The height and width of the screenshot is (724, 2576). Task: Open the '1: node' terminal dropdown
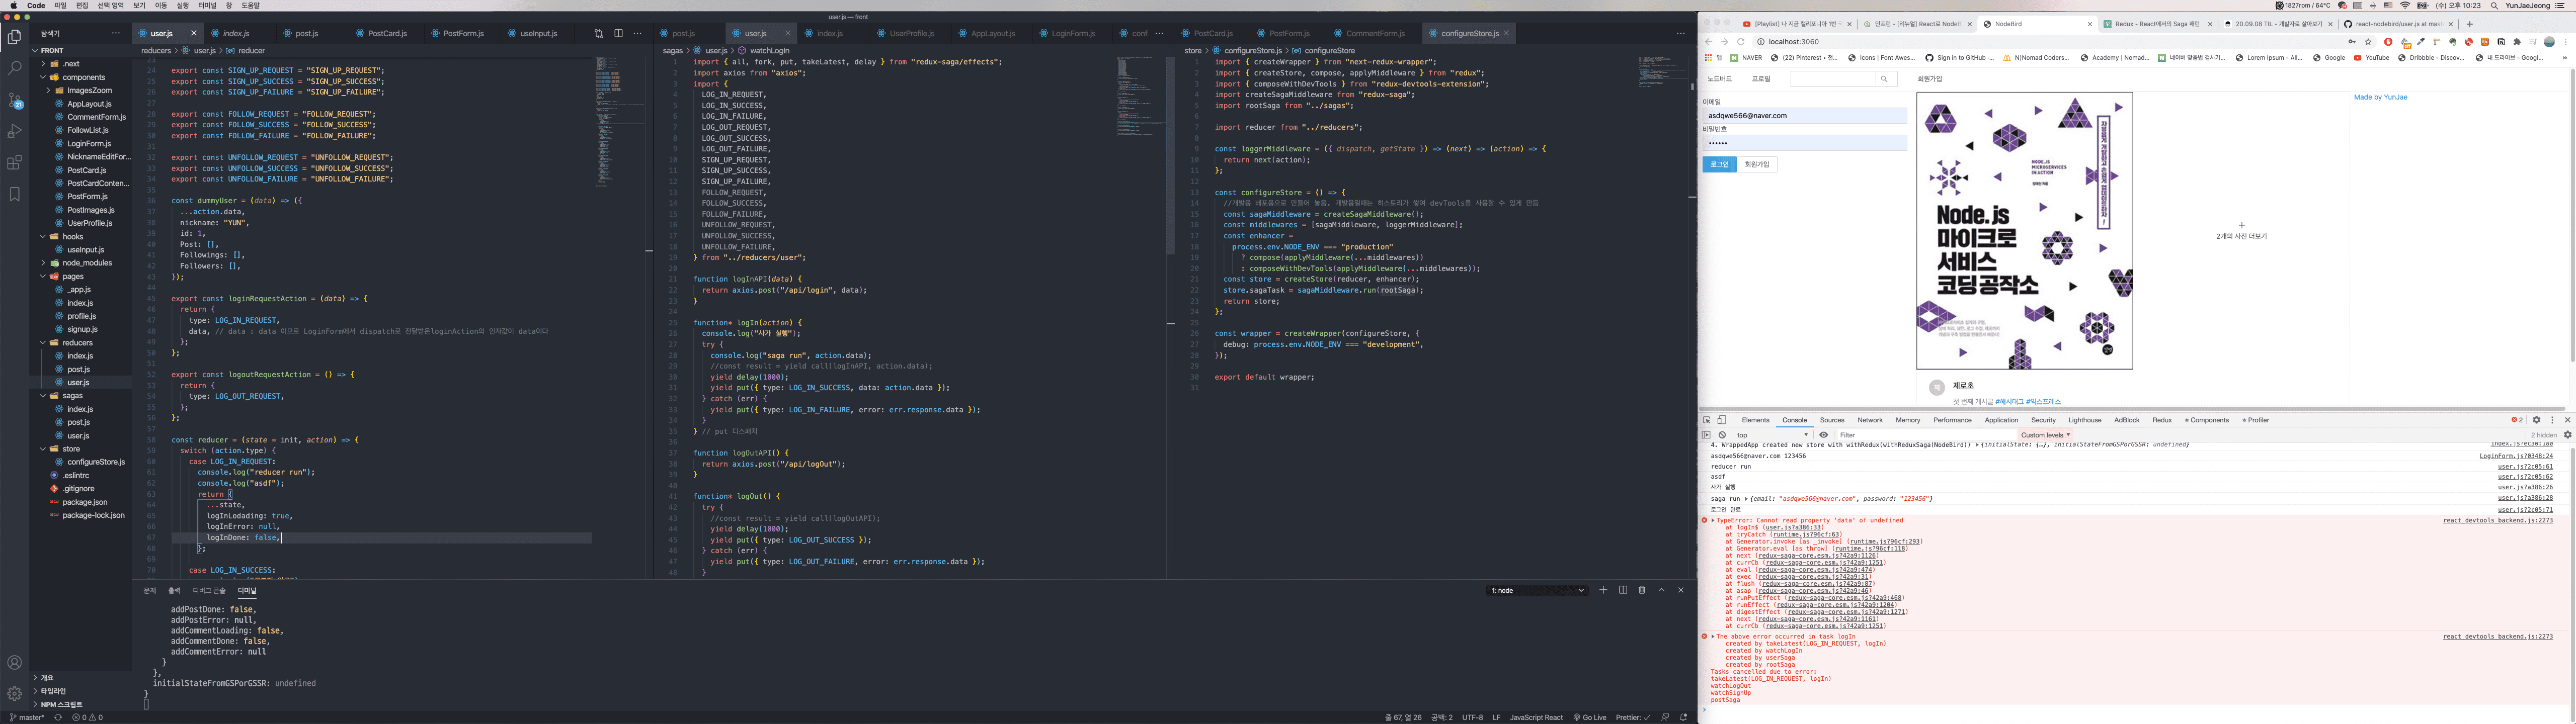pyautogui.click(x=1537, y=590)
